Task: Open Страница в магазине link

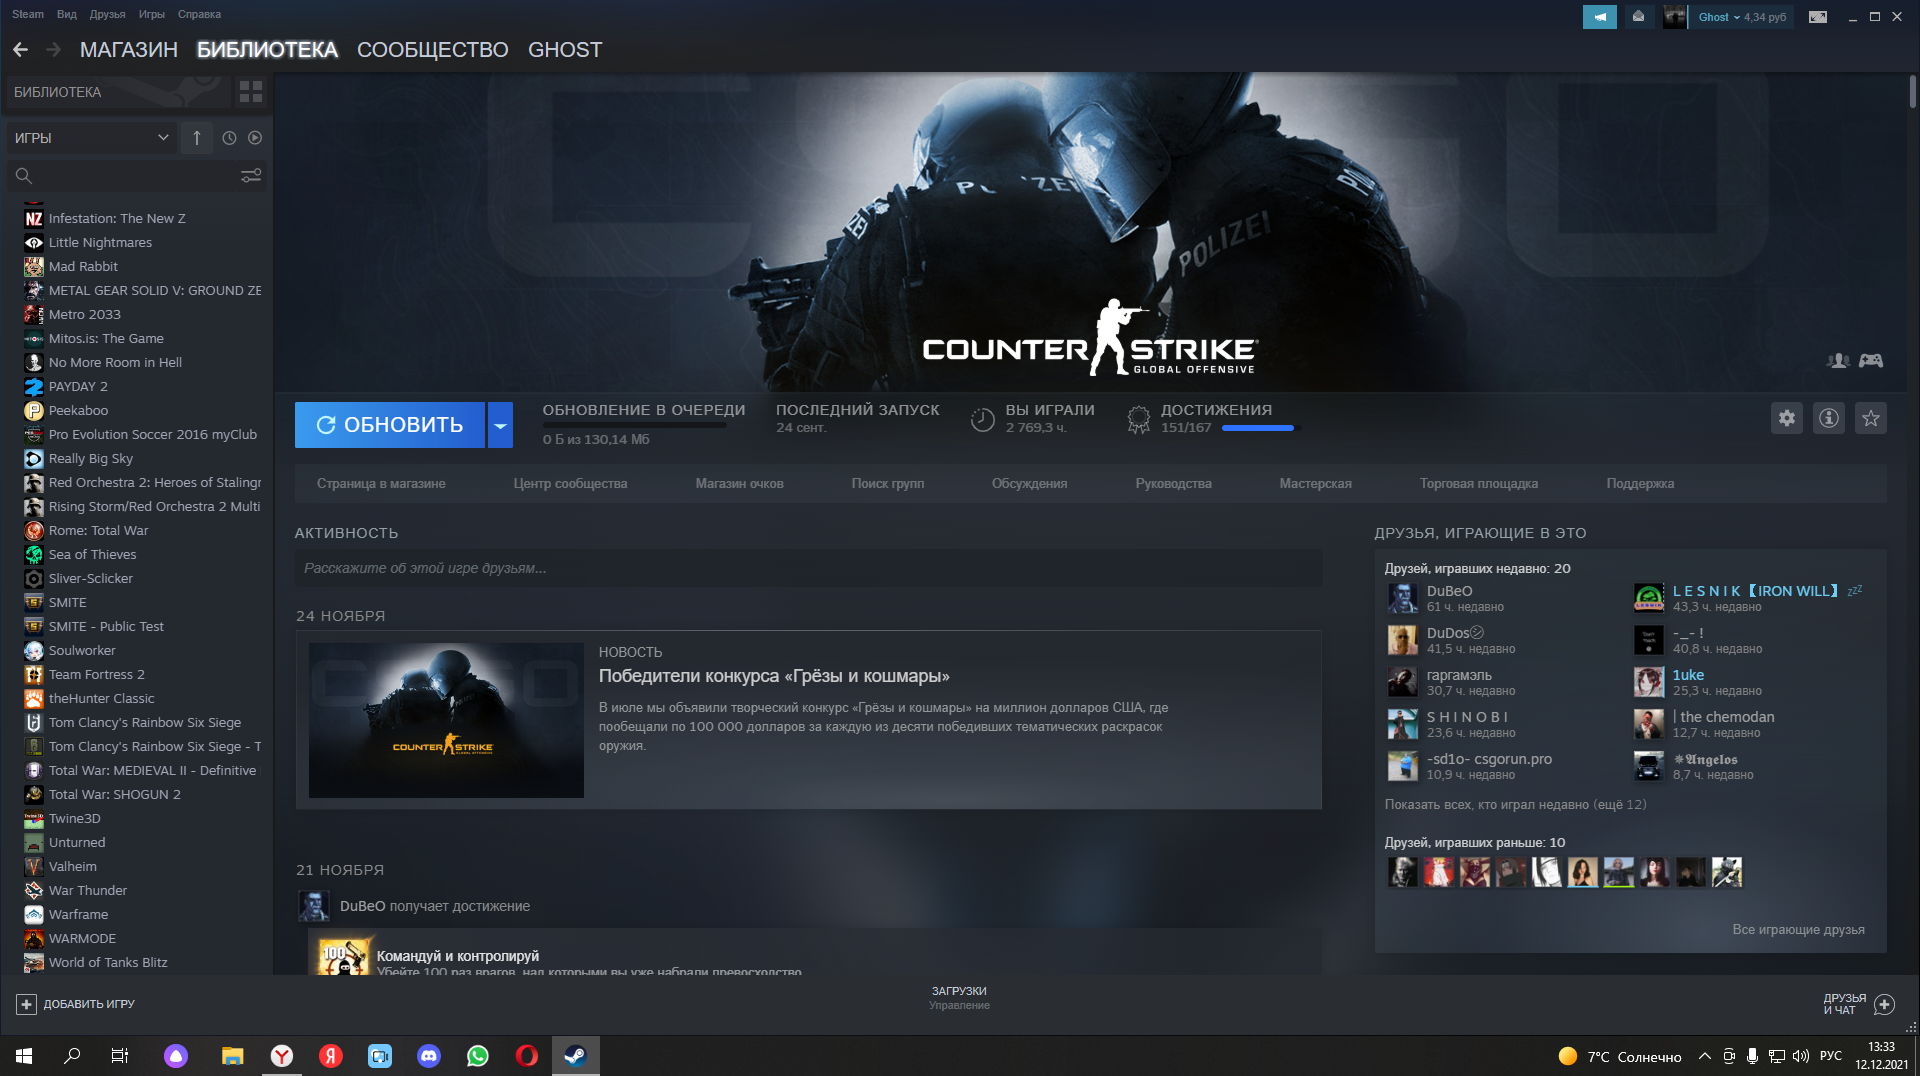Action: (x=381, y=483)
